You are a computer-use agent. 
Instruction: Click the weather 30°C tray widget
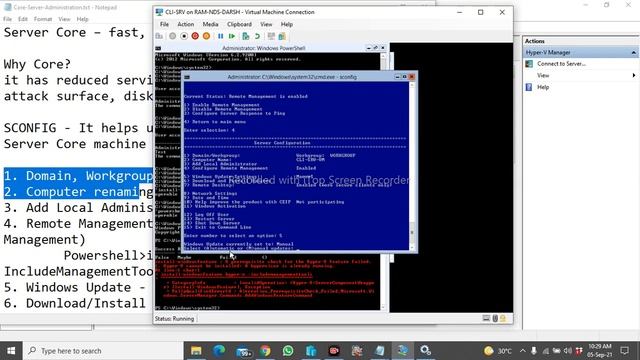coord(498,351)
